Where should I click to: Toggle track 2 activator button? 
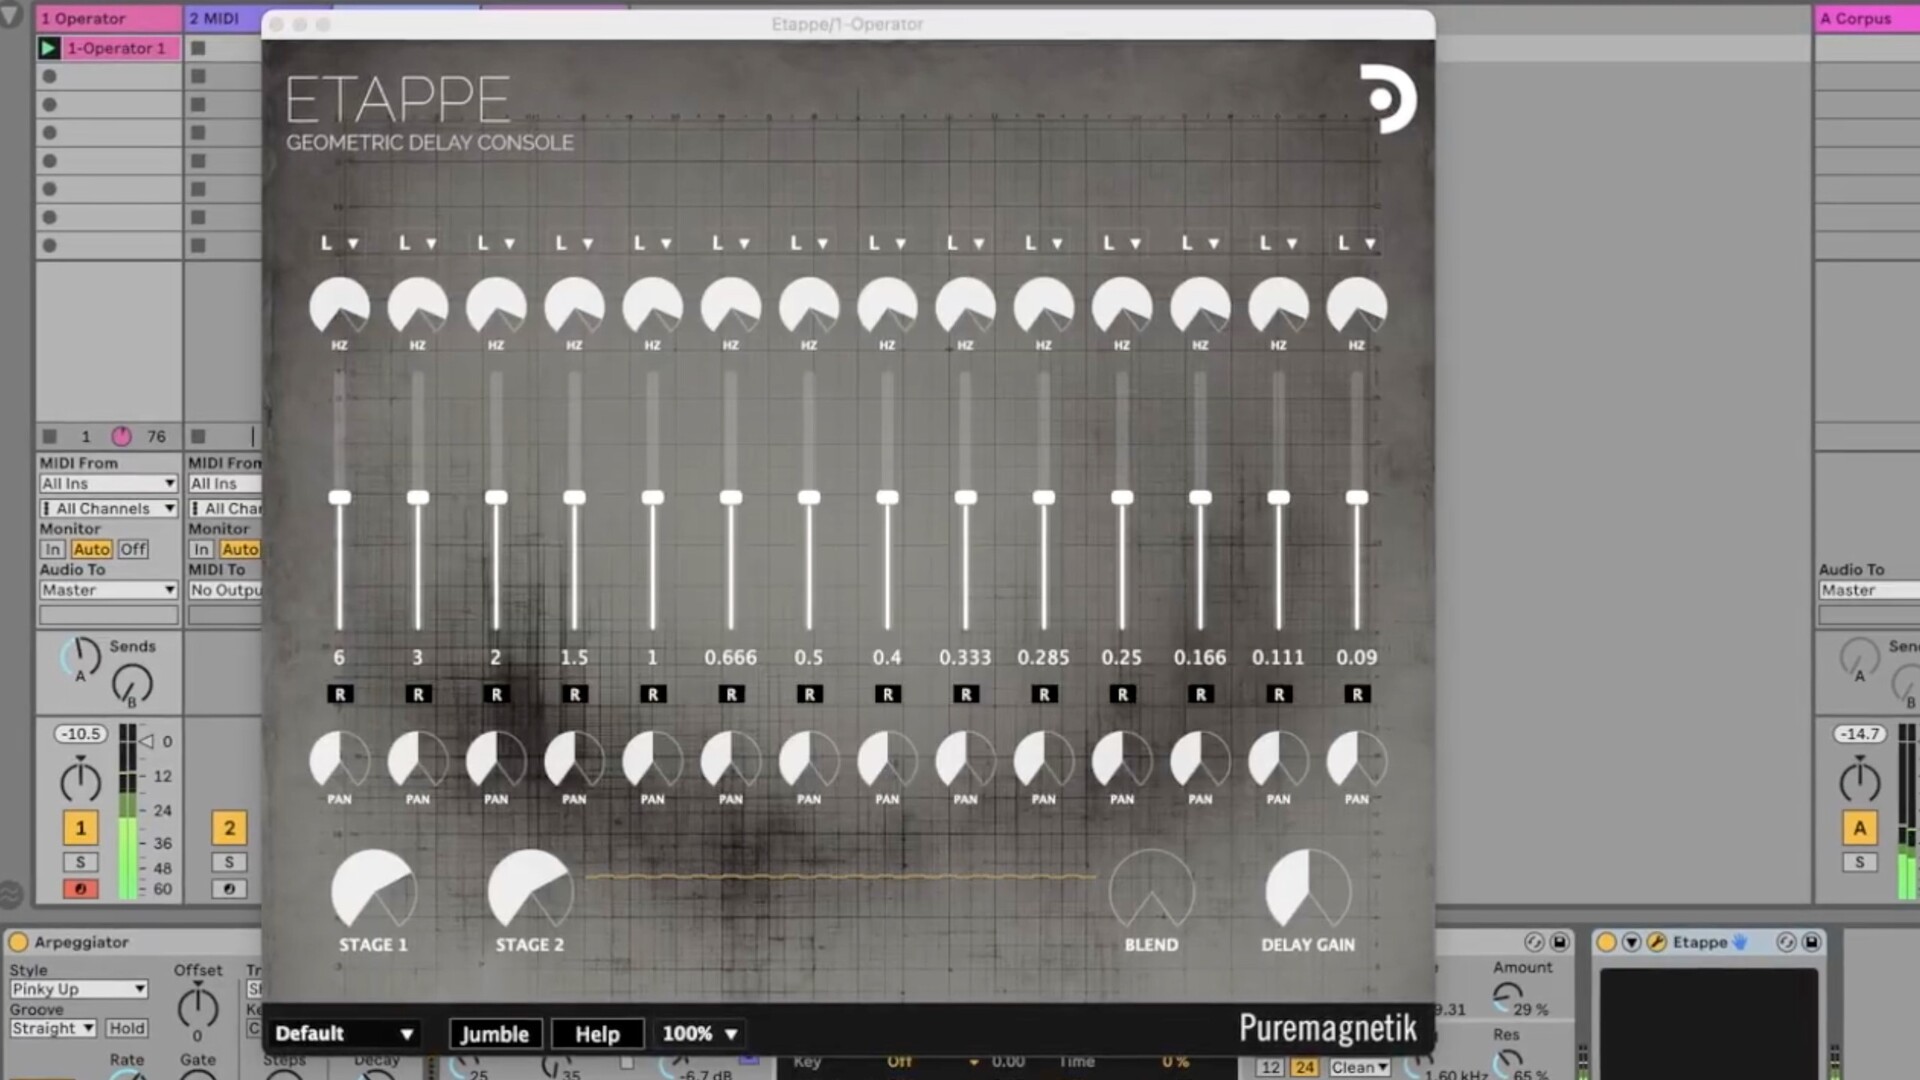pos(229,828)
